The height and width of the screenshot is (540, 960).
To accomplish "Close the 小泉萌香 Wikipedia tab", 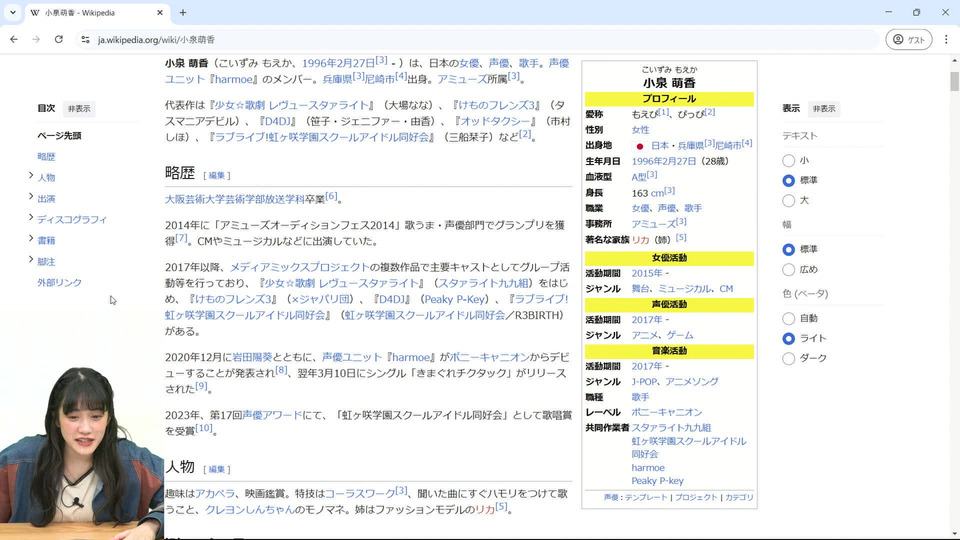I will click(x=160, y=12).
